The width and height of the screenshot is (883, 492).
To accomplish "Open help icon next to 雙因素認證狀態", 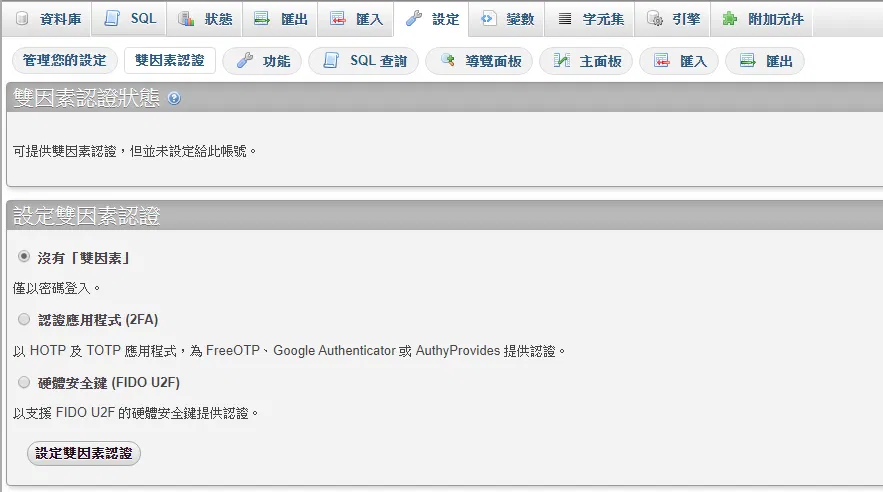I will tap(175, 99).
